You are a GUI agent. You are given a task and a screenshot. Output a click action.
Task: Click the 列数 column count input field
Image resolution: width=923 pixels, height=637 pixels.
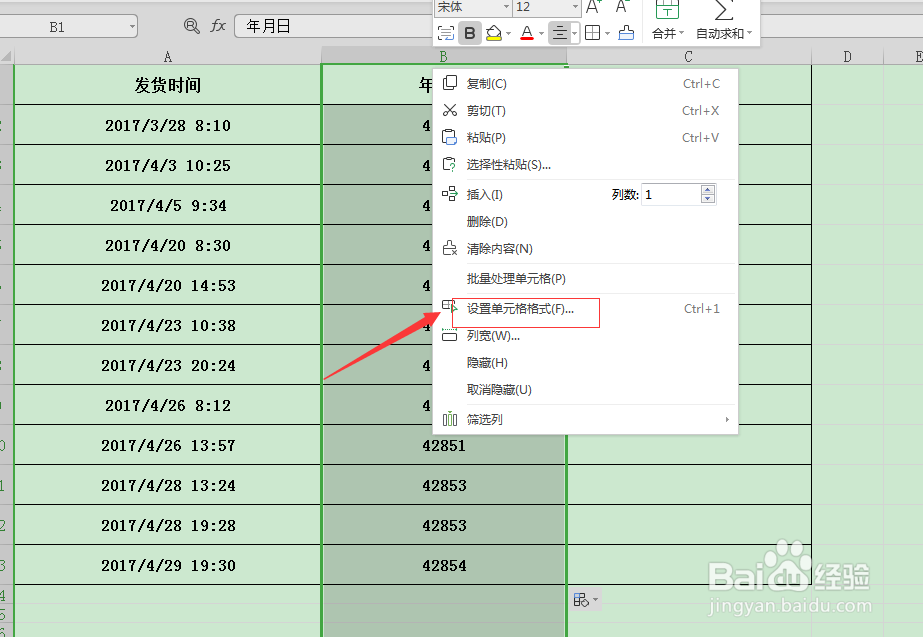pyautogui.click(x=671, y=195)
